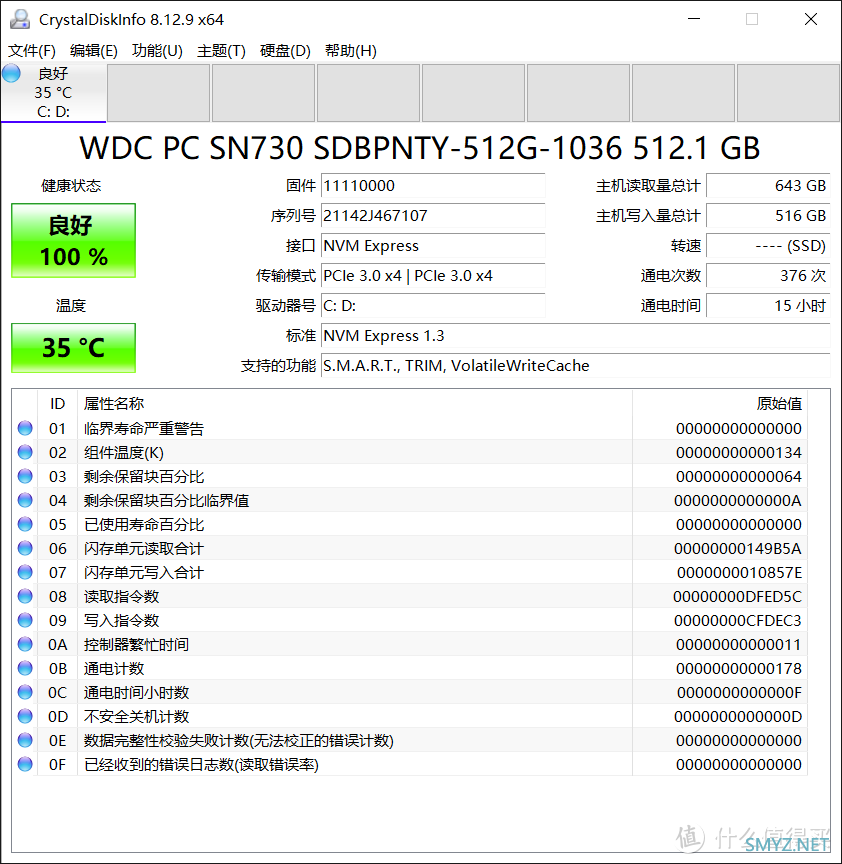Open the 主题(T) menu
The height and width of the screenshot is (864, 842).
point(221,51)
